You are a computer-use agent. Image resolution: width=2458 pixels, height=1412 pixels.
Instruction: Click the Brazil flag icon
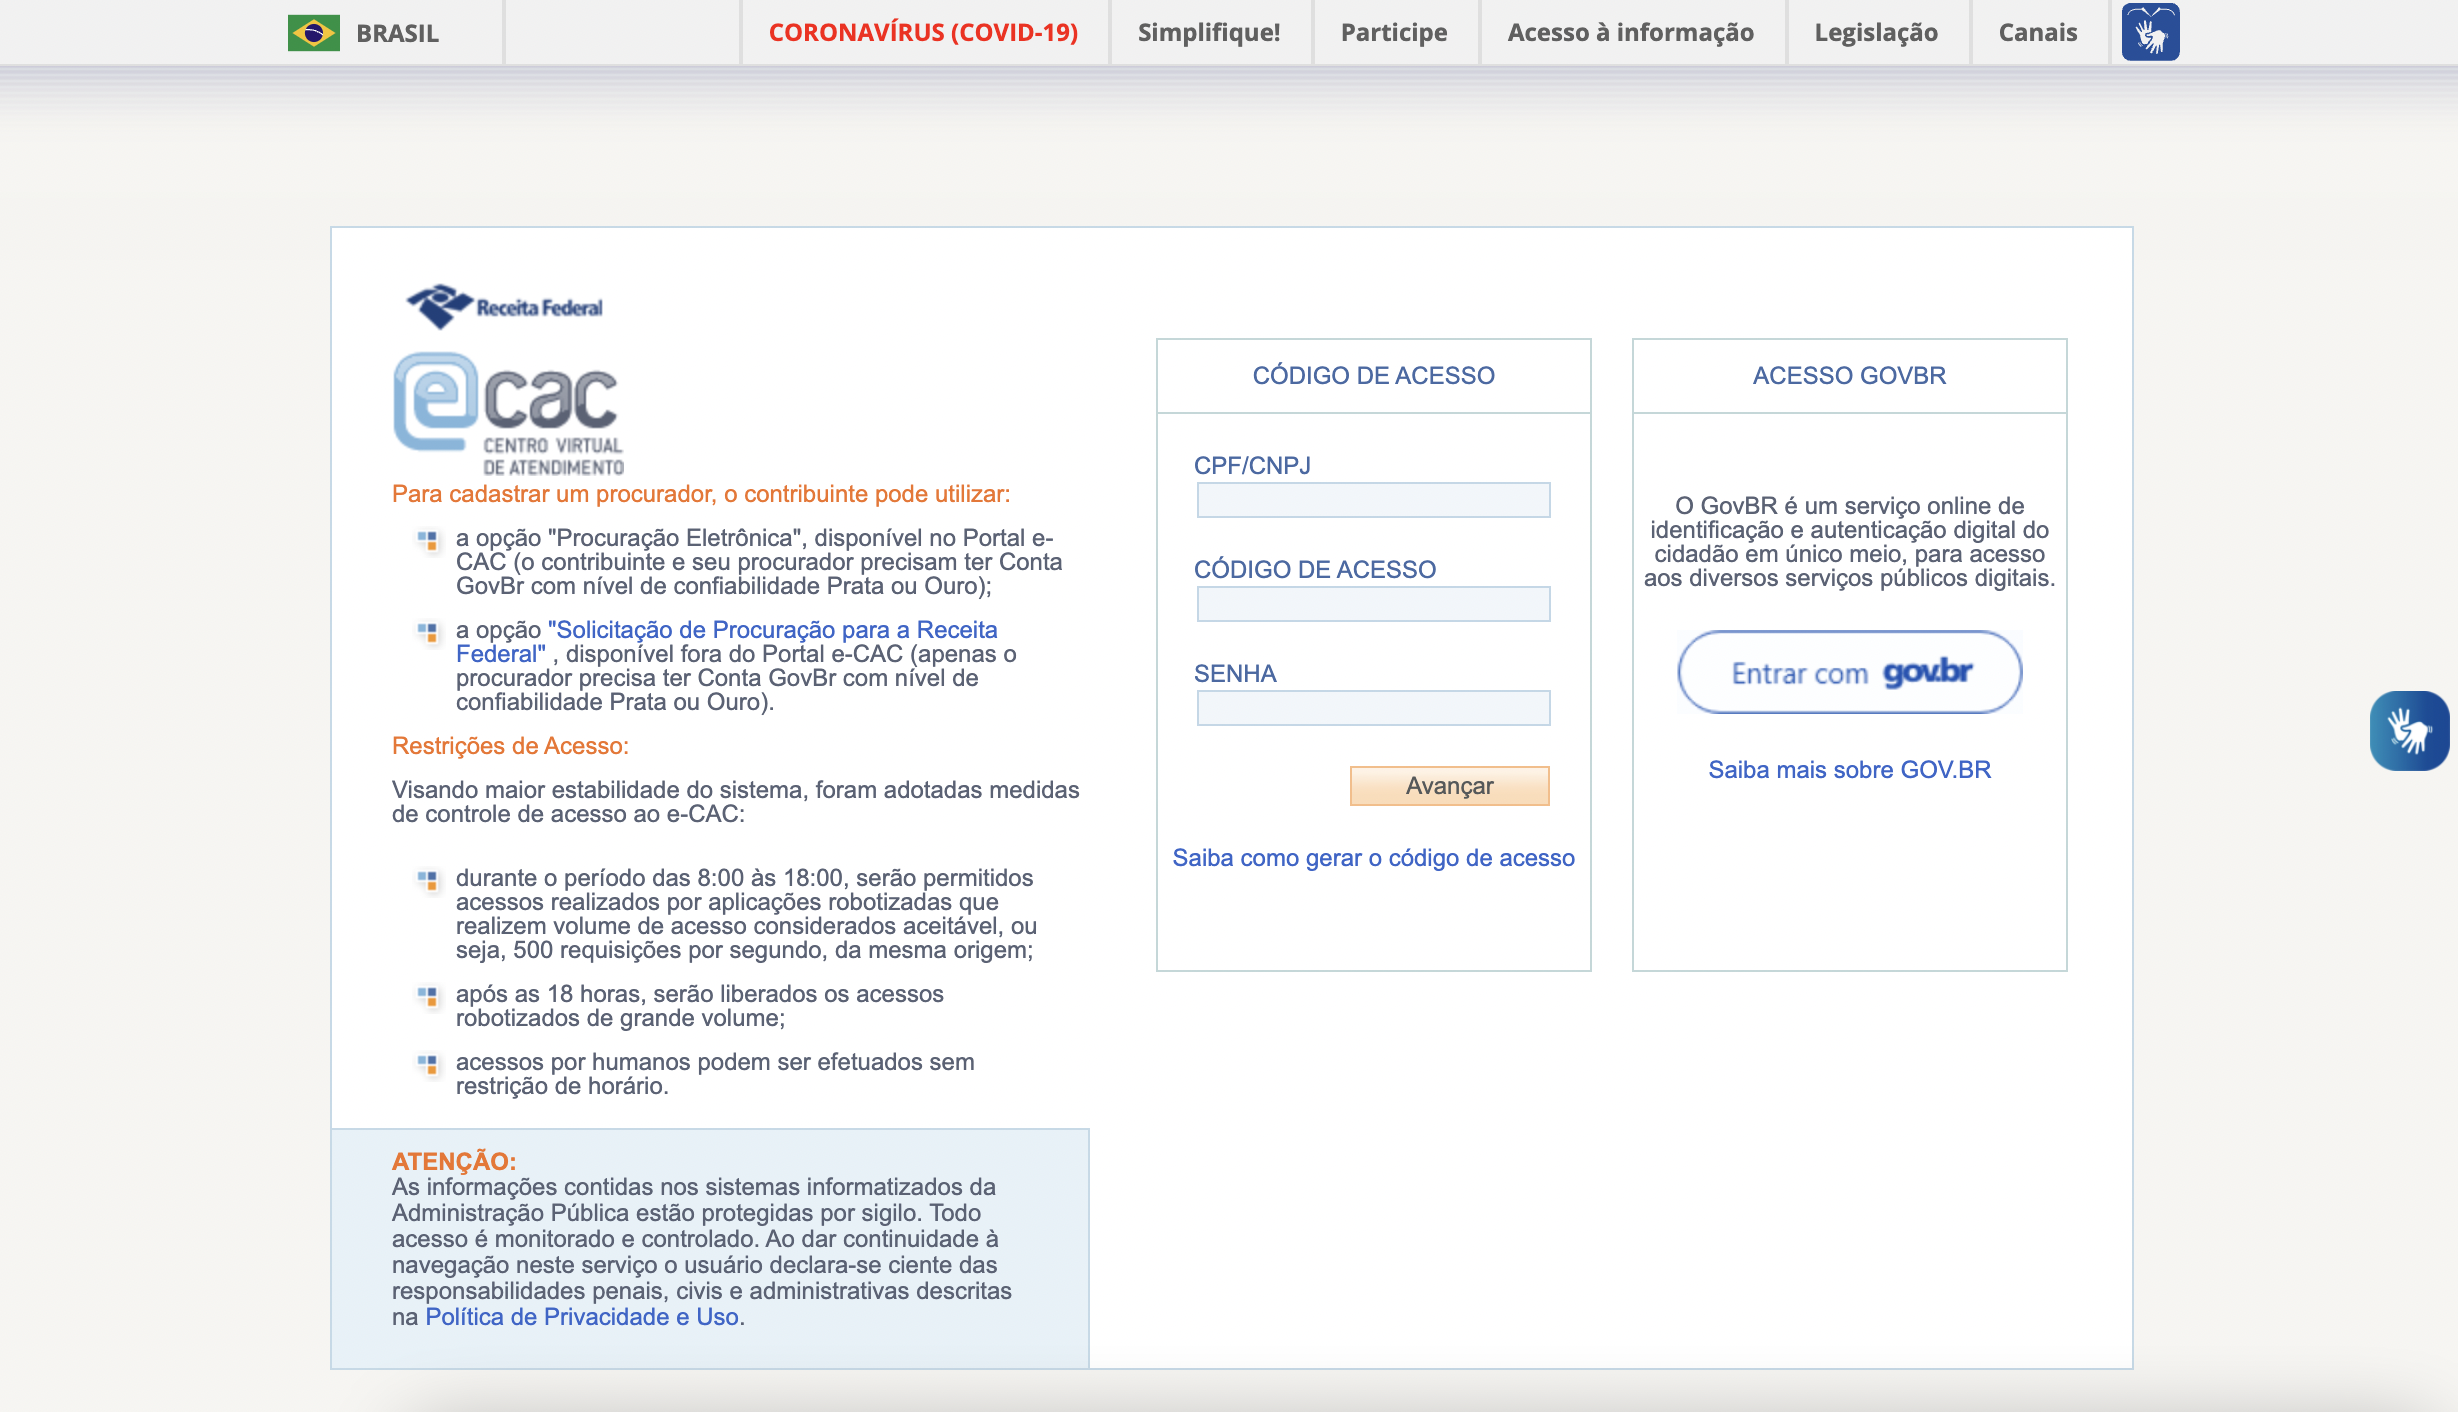313,33
